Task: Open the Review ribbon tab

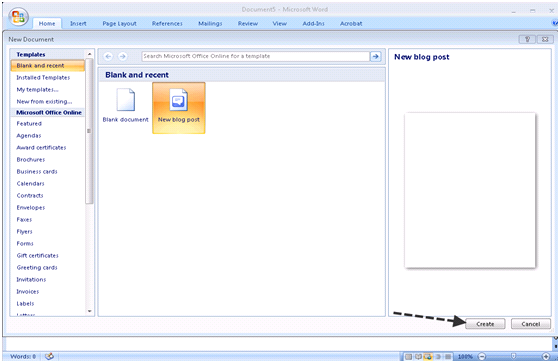Action: click(x=248, y=24)
